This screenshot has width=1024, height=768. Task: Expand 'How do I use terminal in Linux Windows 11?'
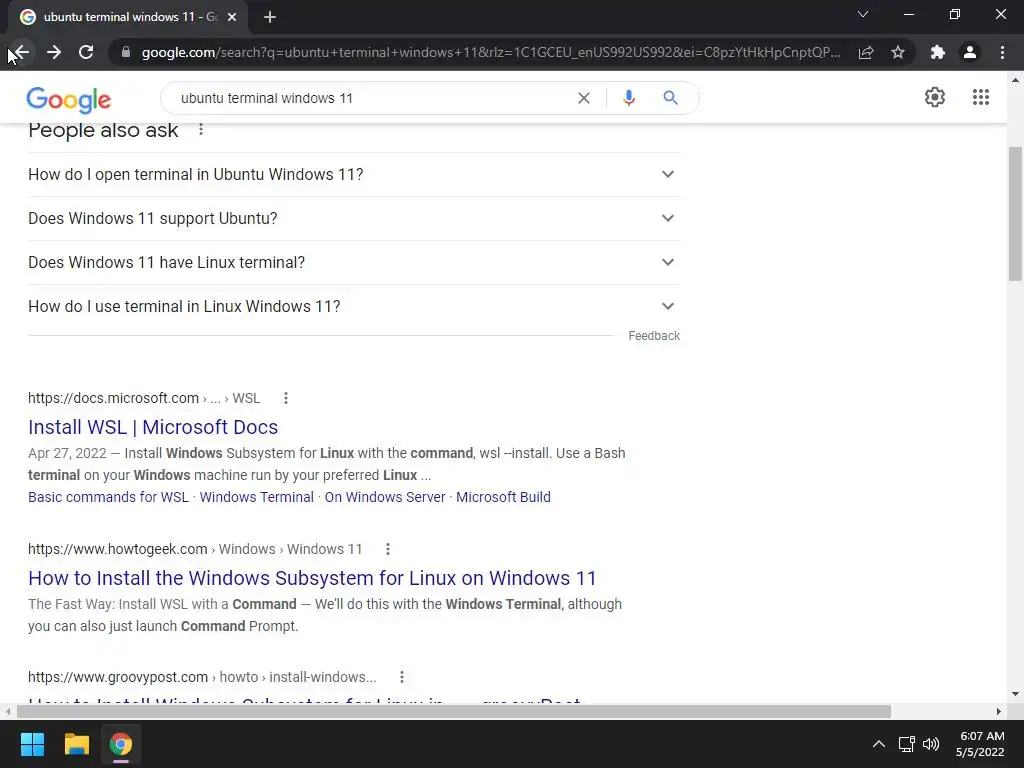pyautogui.click(x=353, y=306)
